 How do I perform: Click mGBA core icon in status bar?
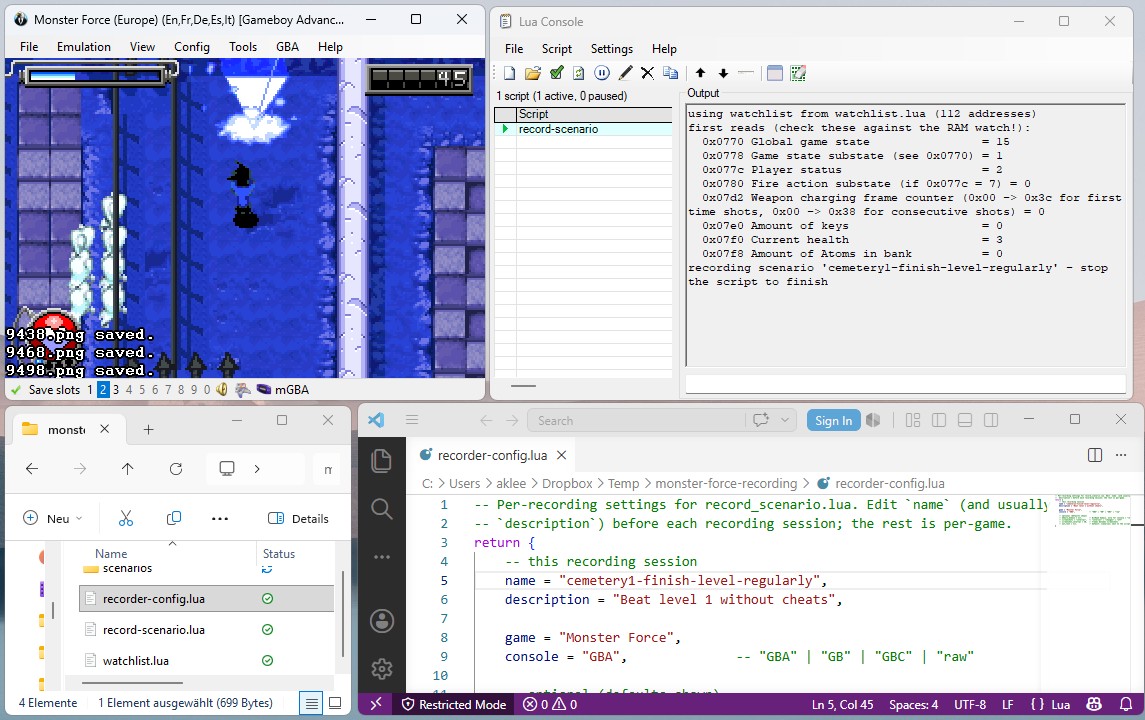tap(264, 390)
